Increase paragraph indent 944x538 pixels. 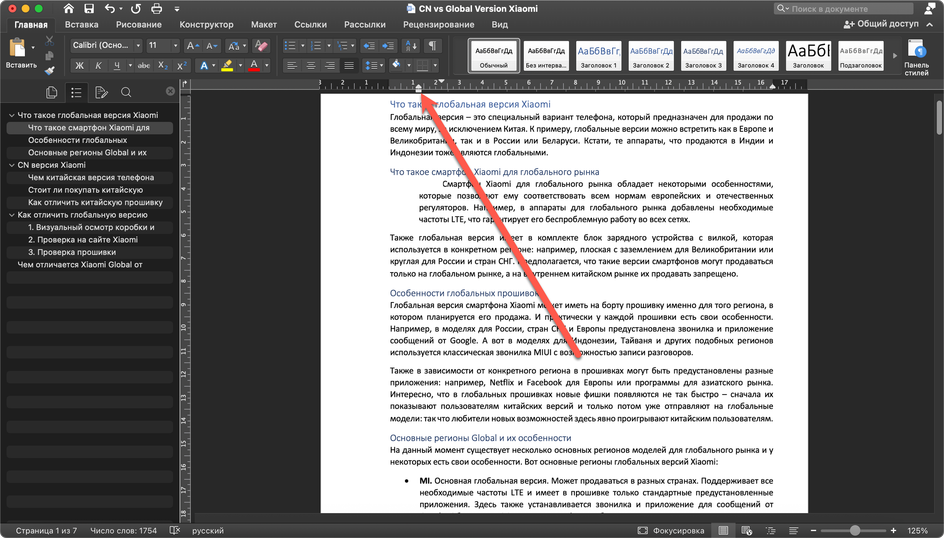tap(388, 46)
